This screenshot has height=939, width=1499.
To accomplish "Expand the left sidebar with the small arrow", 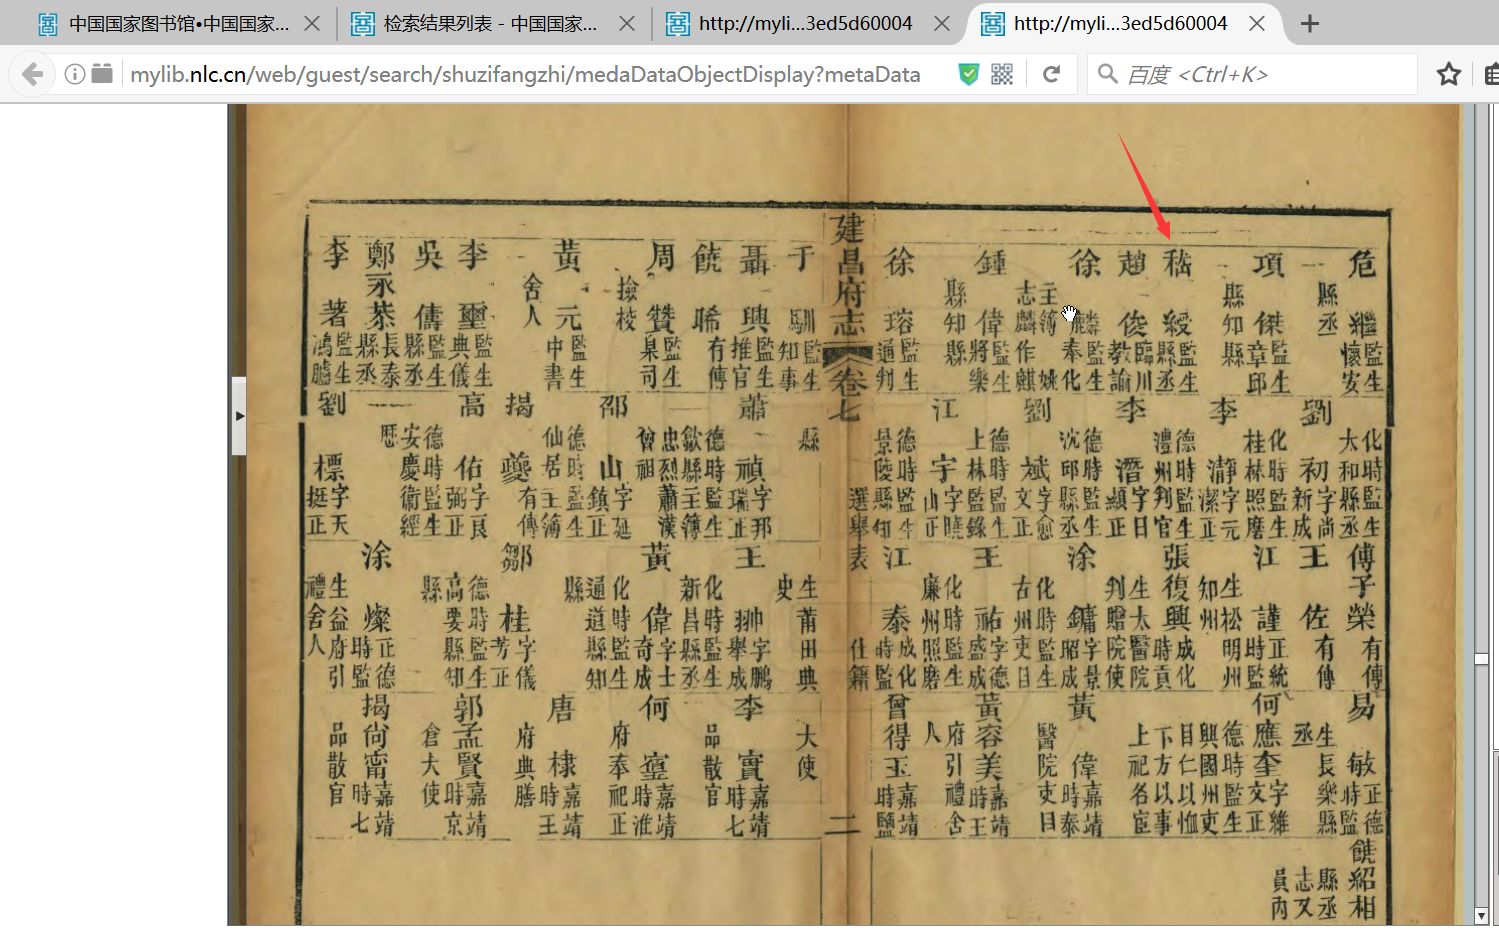I will (239, 415).
